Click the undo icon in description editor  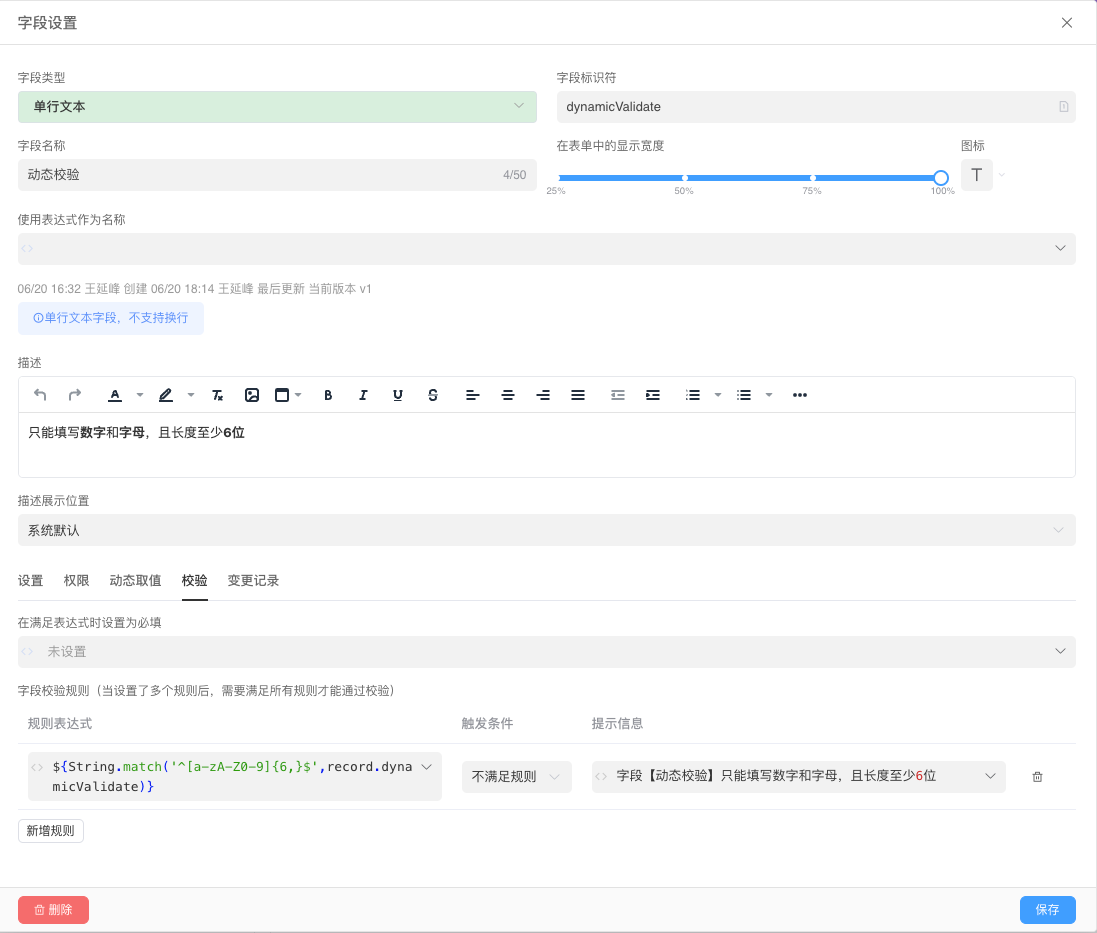[x=40, y=395]
